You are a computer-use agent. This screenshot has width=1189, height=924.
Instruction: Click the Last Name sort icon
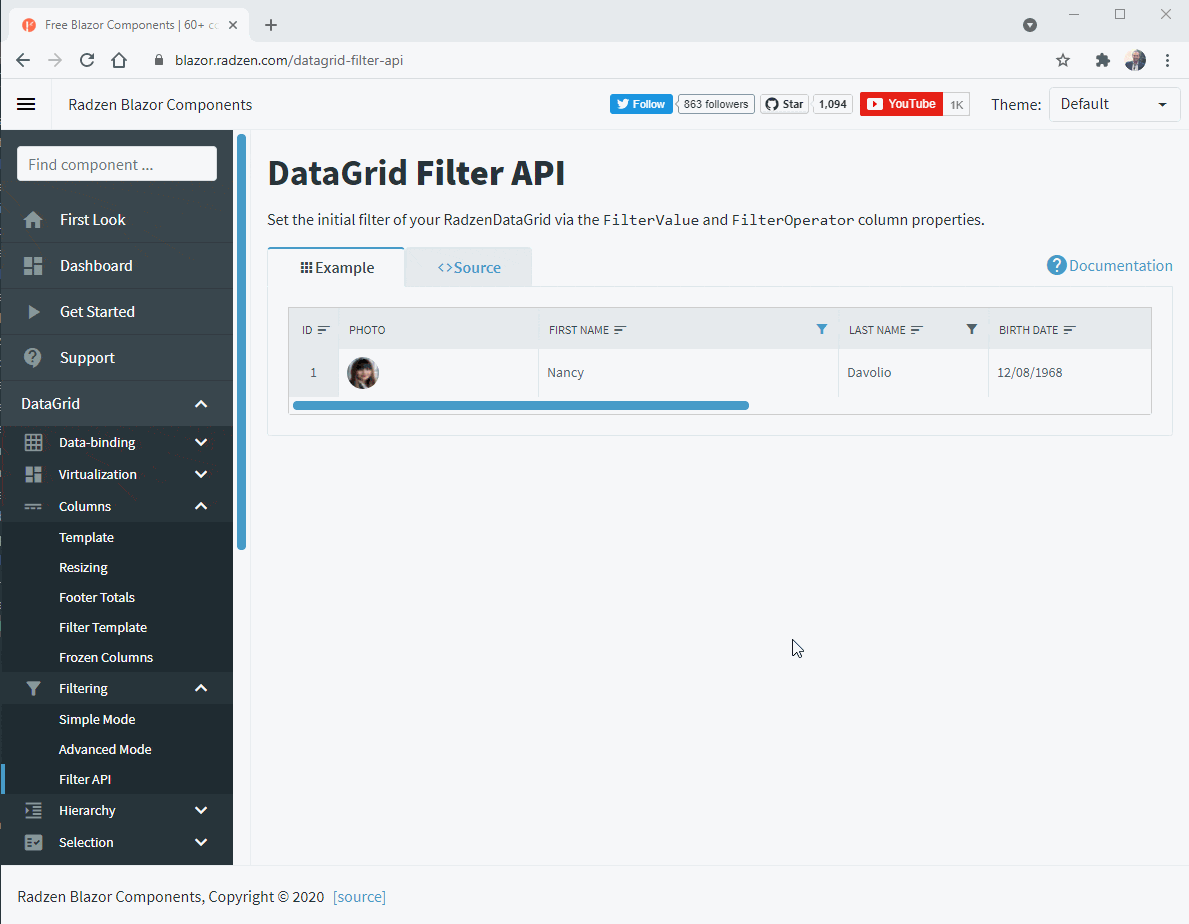point(917,330)
